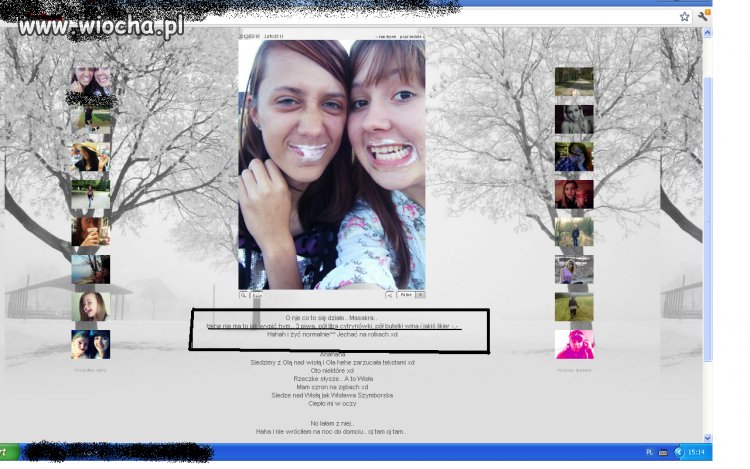
Task: Click the 15:14 taskbar clock
Action: pos(696,452)
